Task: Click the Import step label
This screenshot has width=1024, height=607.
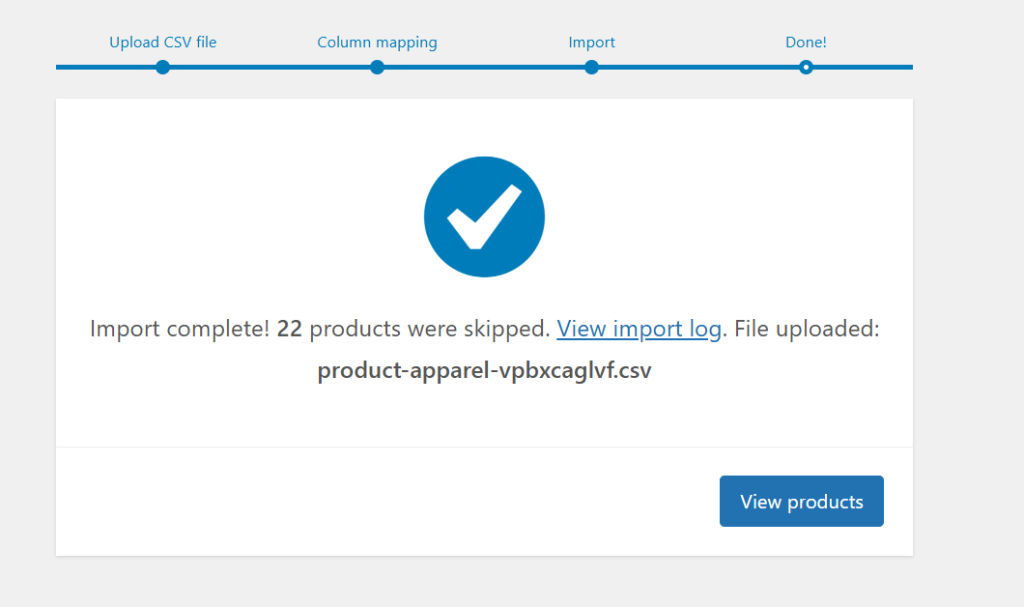Action: point(591,42)
